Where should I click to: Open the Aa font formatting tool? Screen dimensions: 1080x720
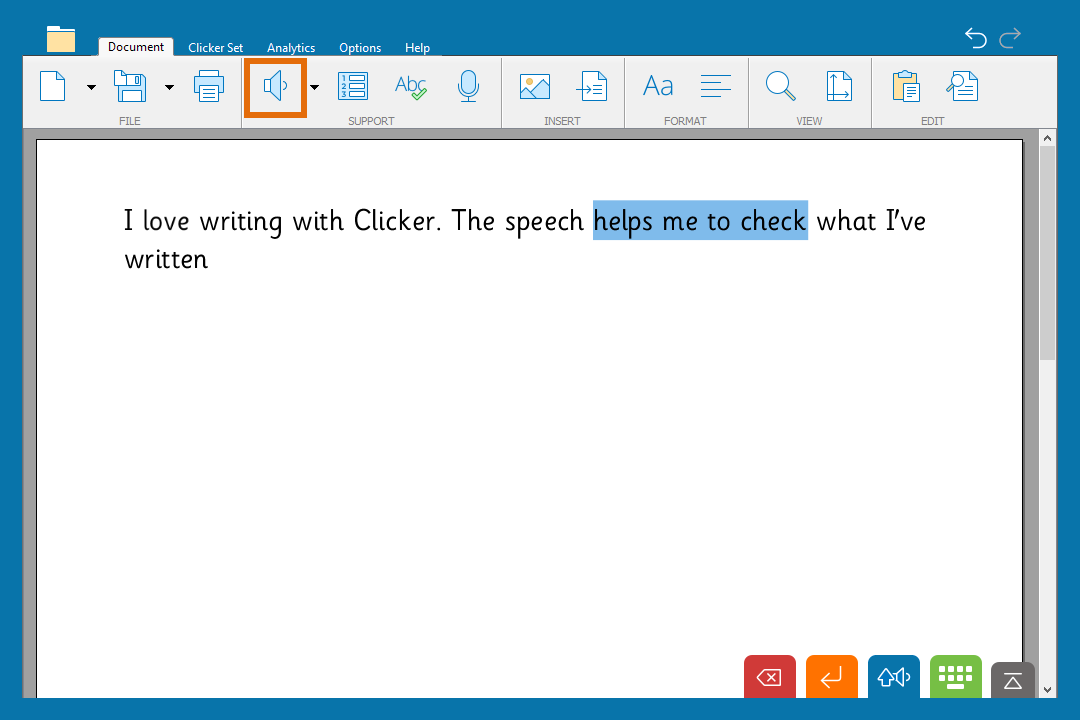[658, 87]
